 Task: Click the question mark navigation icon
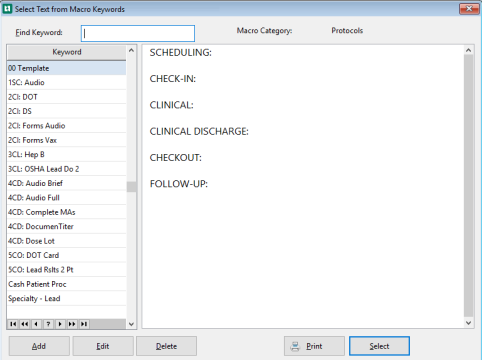click(48, 324)
